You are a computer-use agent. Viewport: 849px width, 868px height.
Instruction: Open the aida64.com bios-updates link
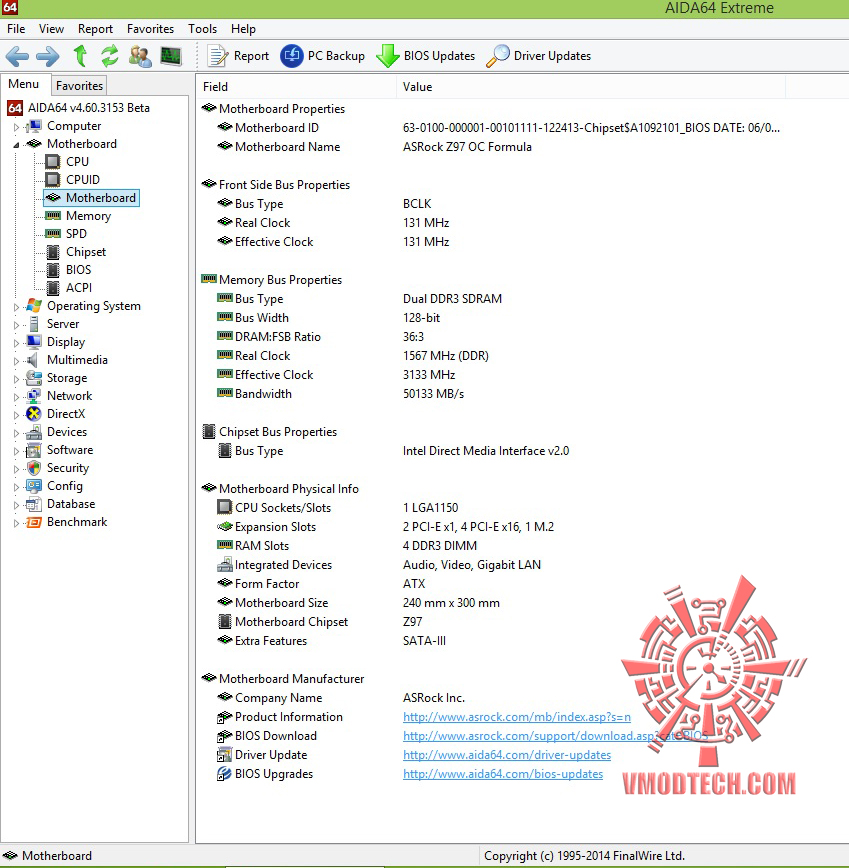(503, 774)
